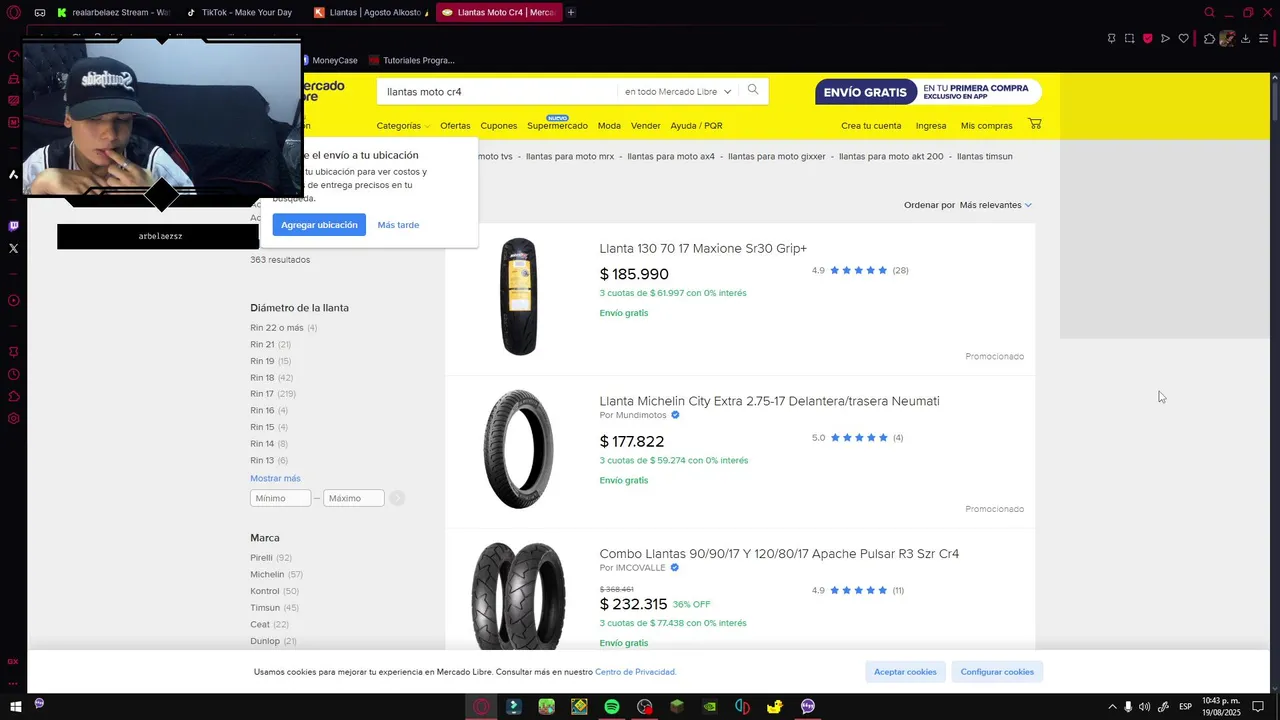This screenshot has height=720, width=1280.
Task: Open the Supermercado menu item
Action: point(557,126)
